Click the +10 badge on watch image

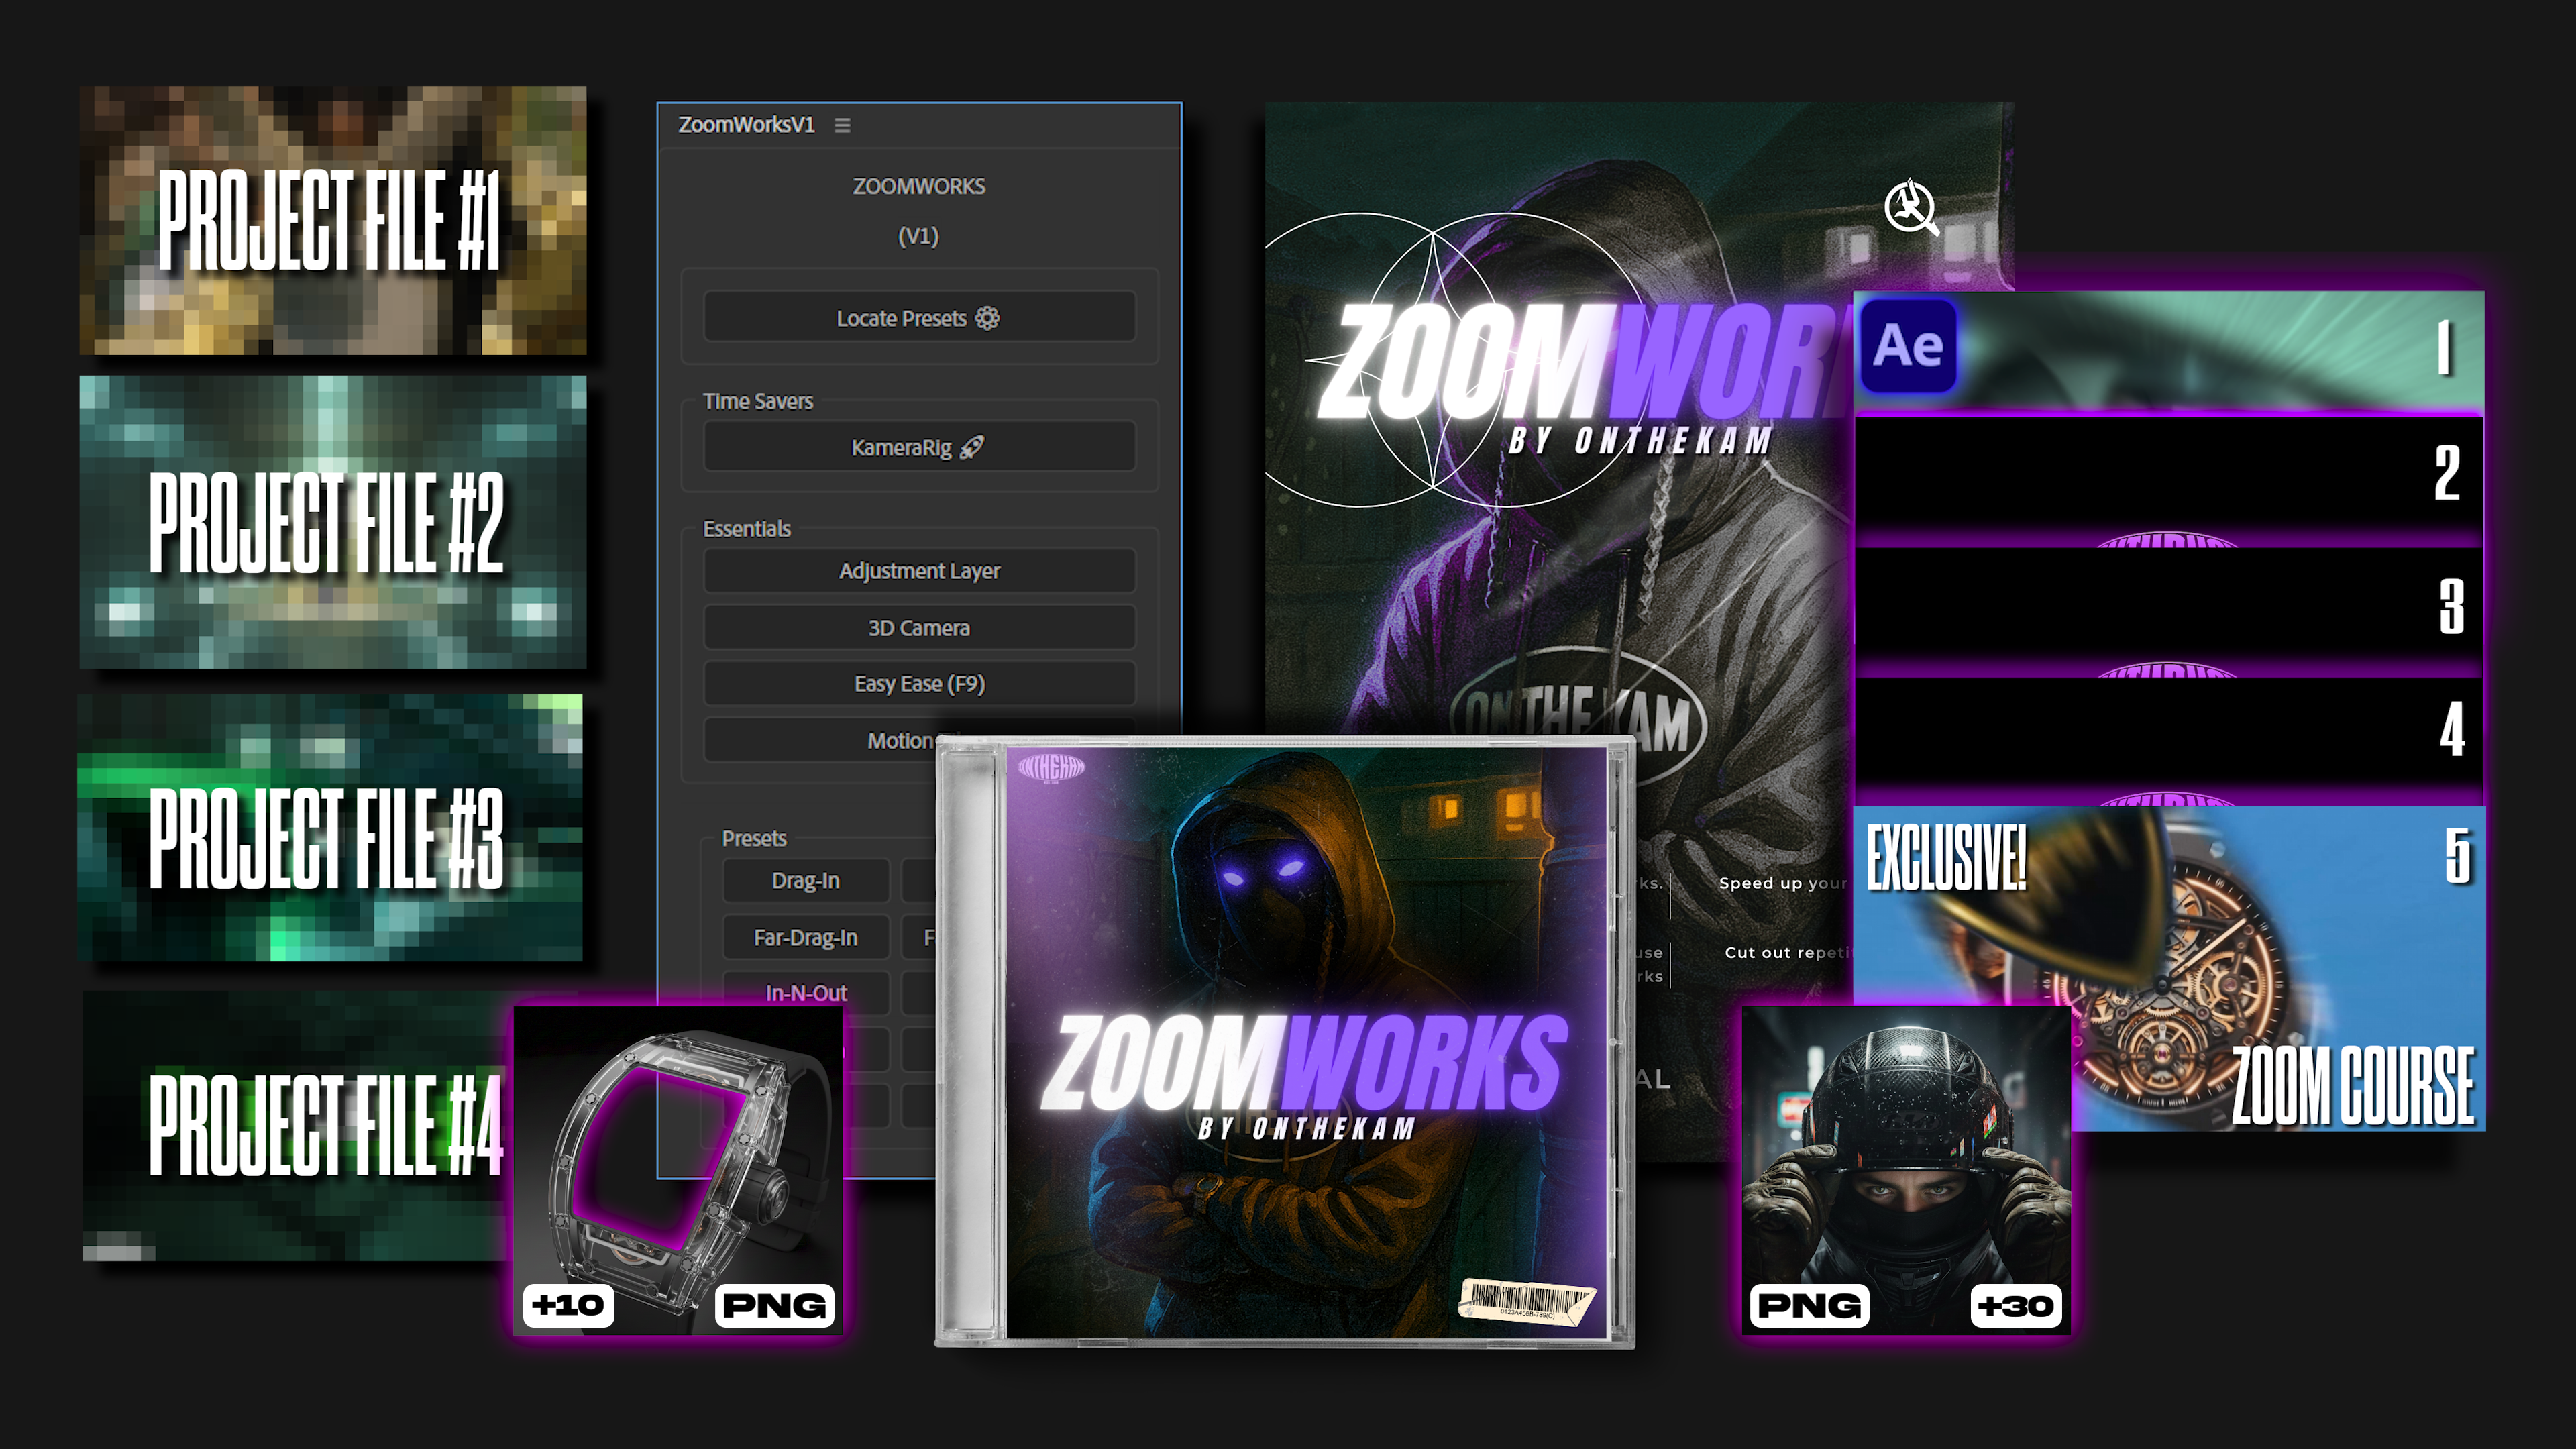(x=568, y=1305)
